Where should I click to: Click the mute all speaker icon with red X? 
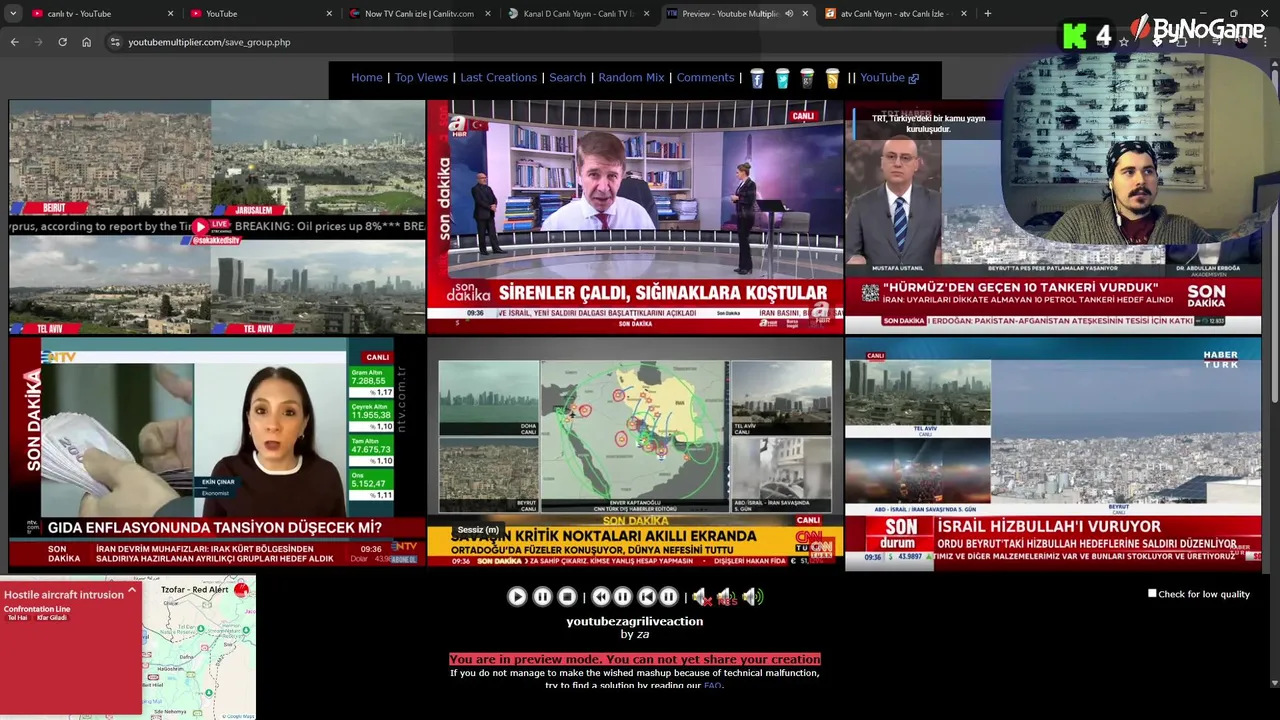pos(702,597)
